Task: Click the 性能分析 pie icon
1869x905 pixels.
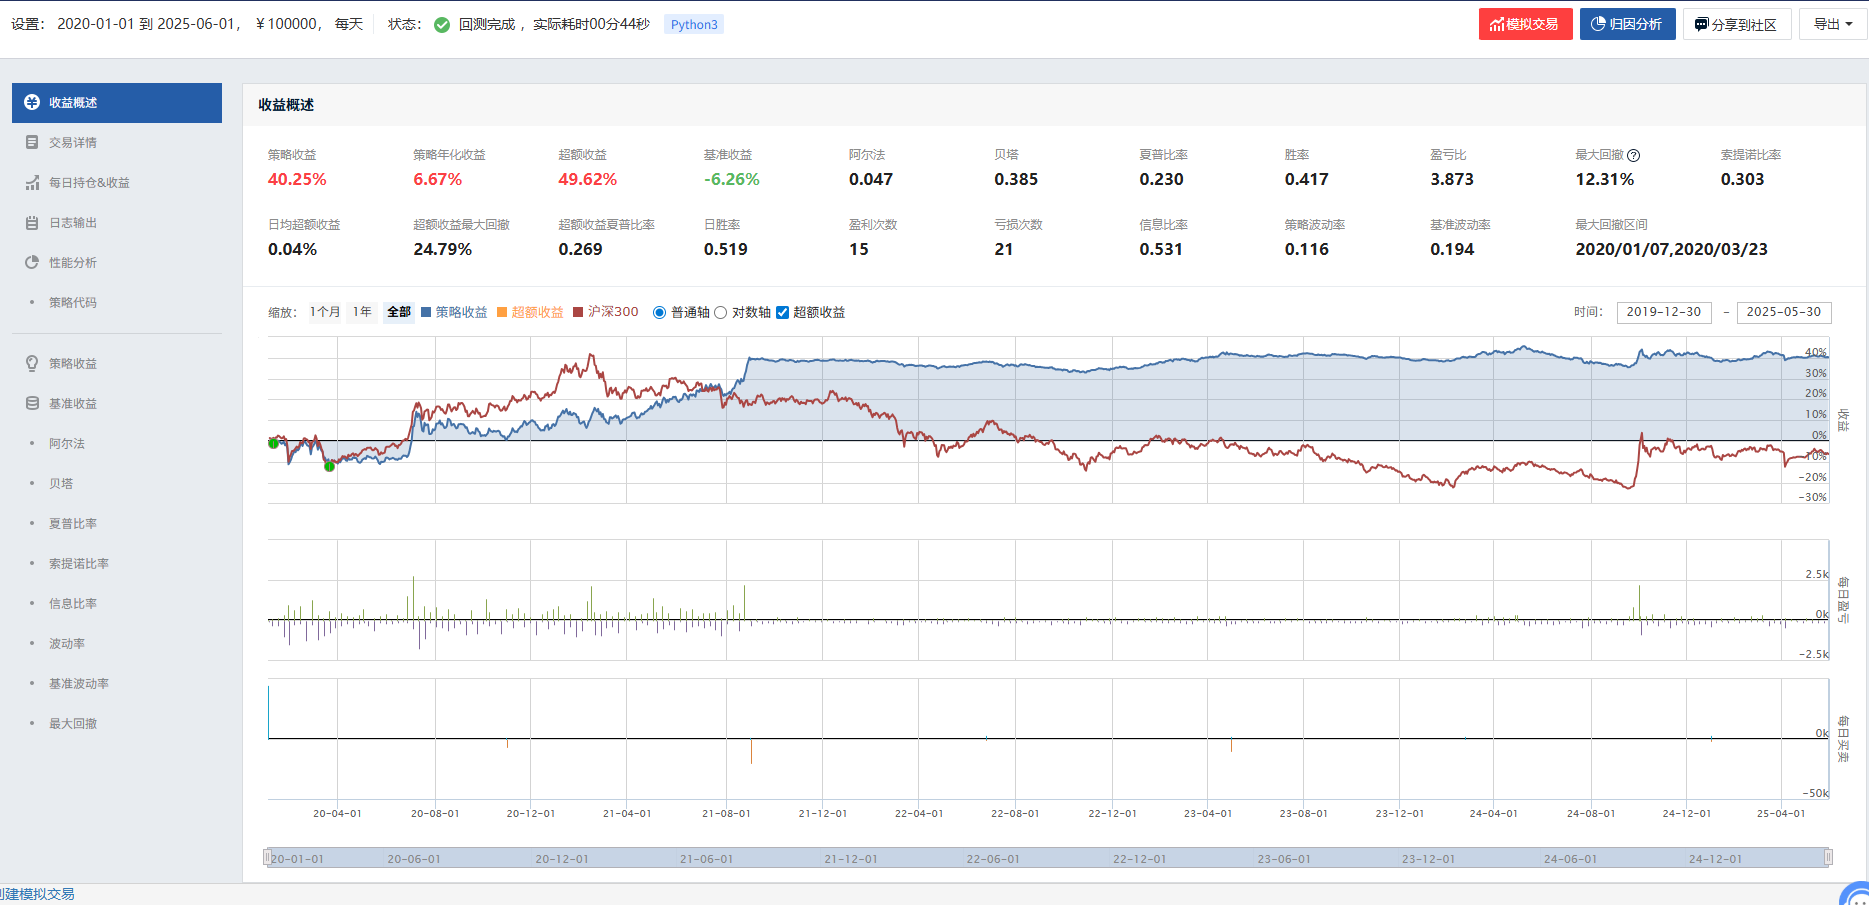Action: (32, 263)
